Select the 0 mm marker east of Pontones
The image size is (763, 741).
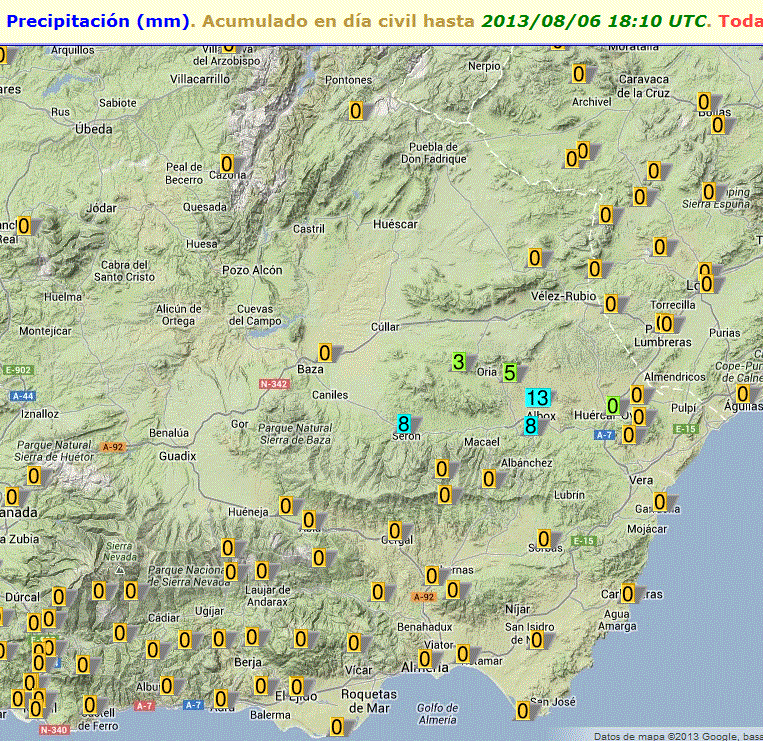[356, 111]
